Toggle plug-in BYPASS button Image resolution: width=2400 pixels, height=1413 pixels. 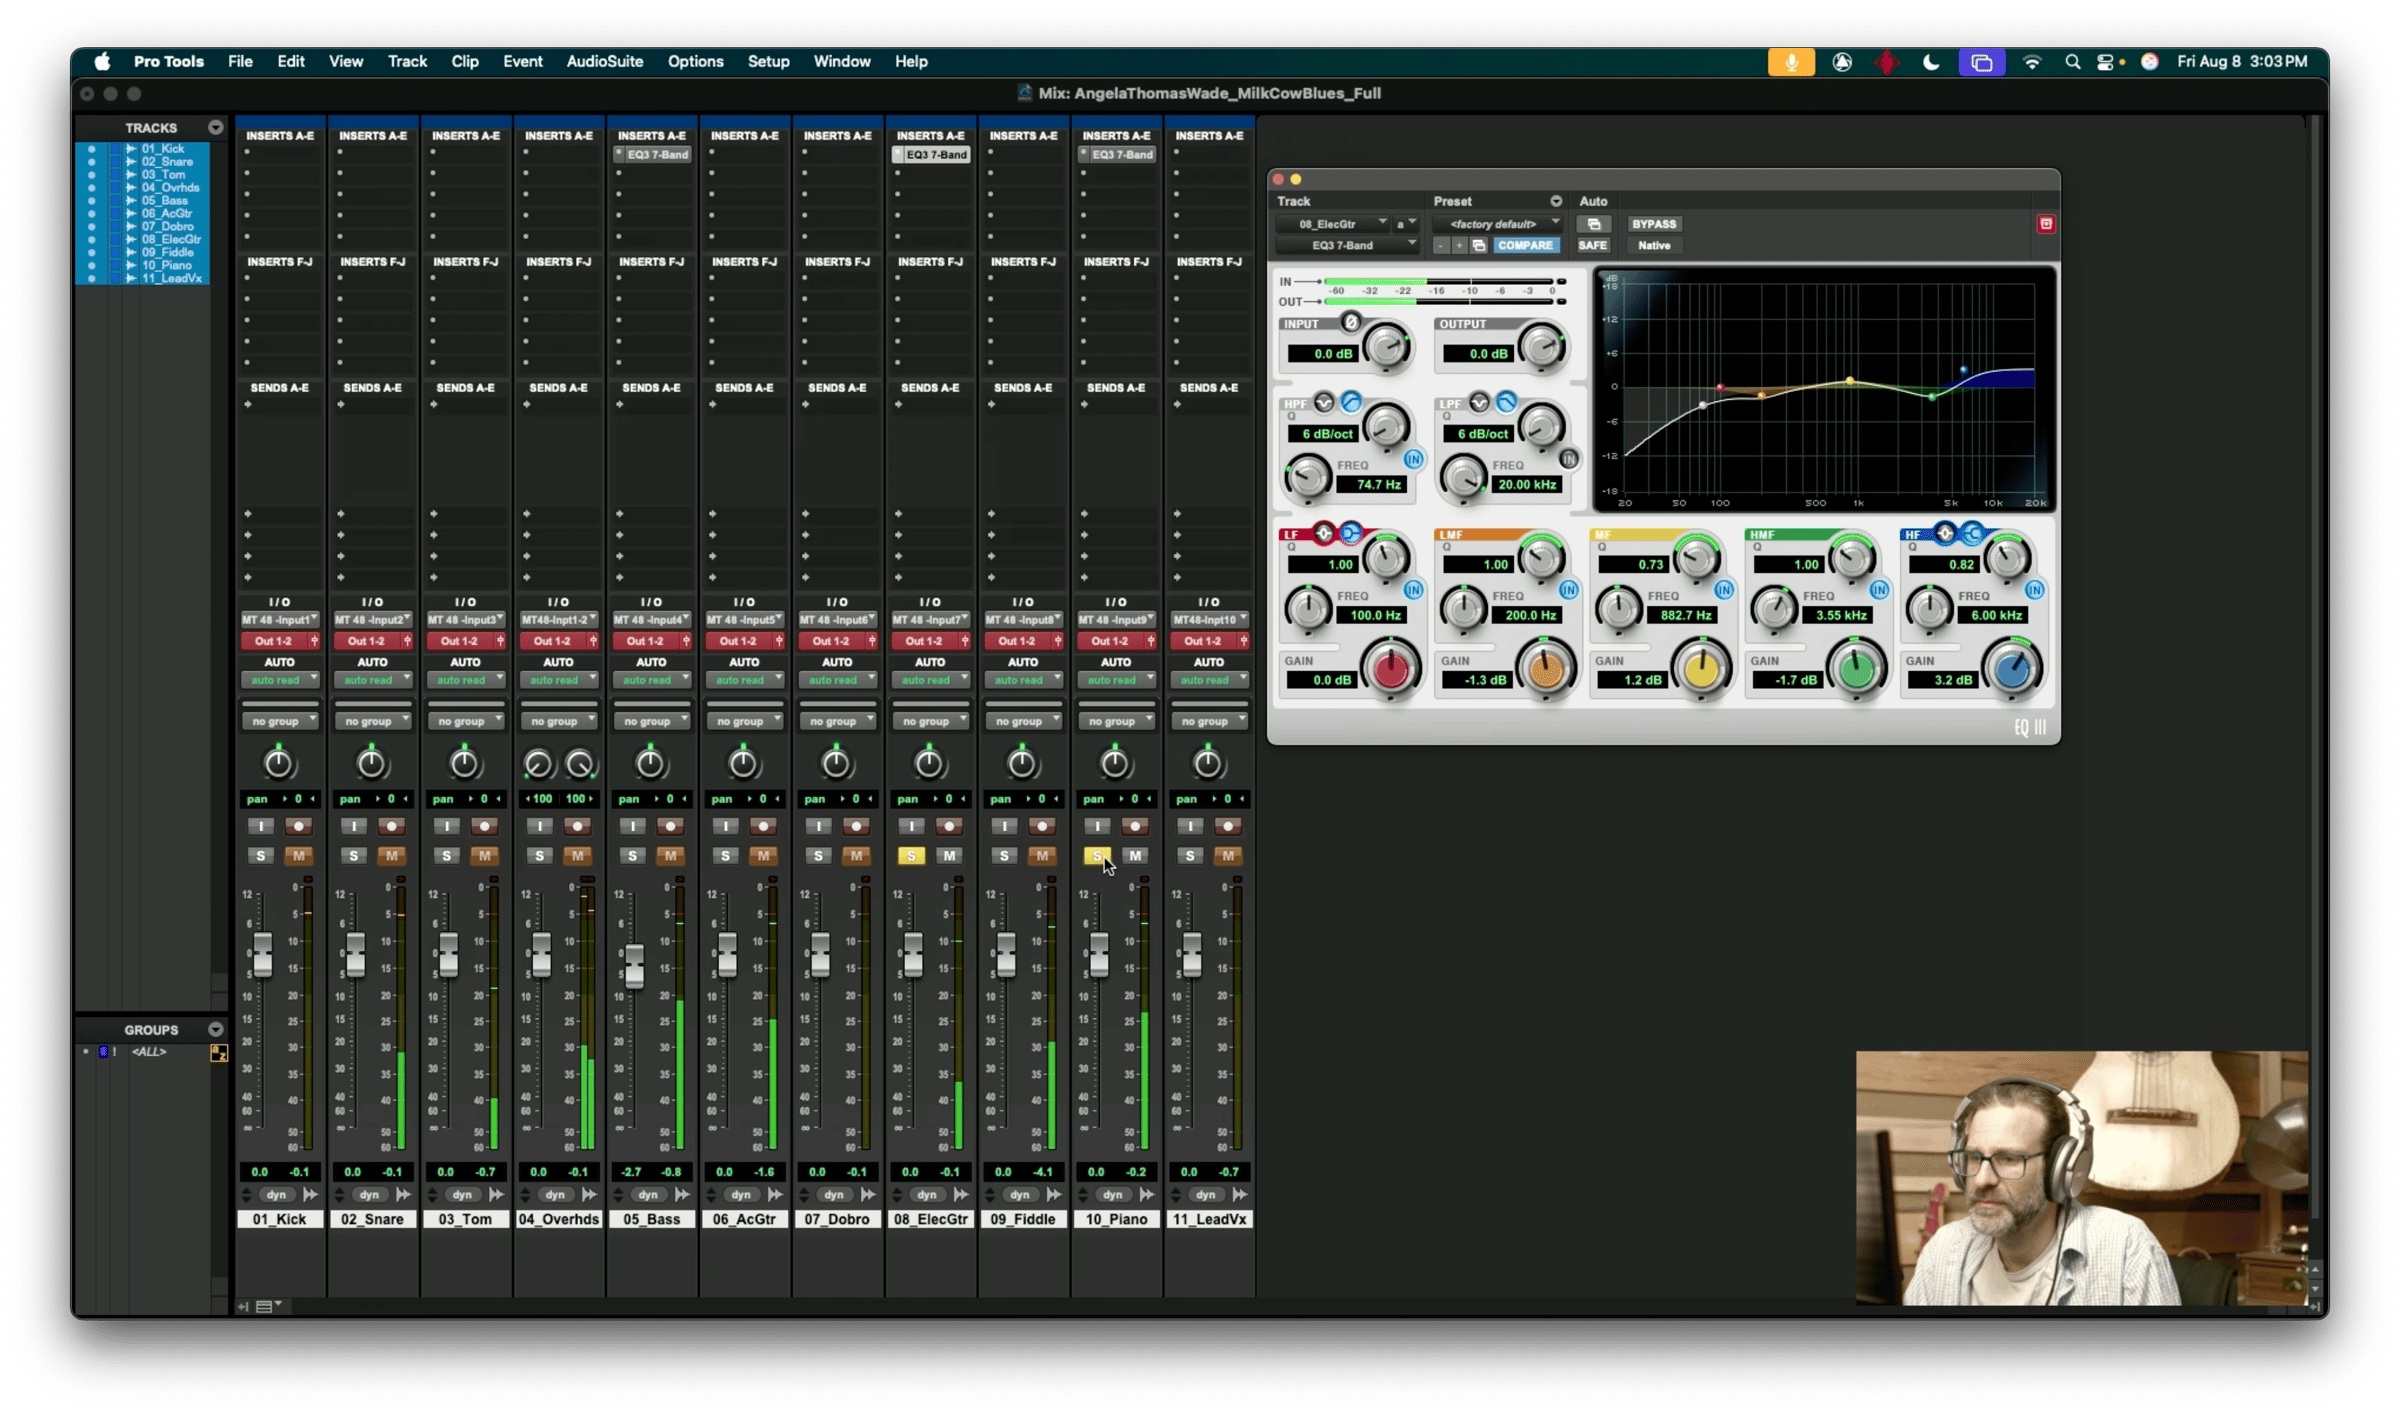click(x=1653, y=224)
